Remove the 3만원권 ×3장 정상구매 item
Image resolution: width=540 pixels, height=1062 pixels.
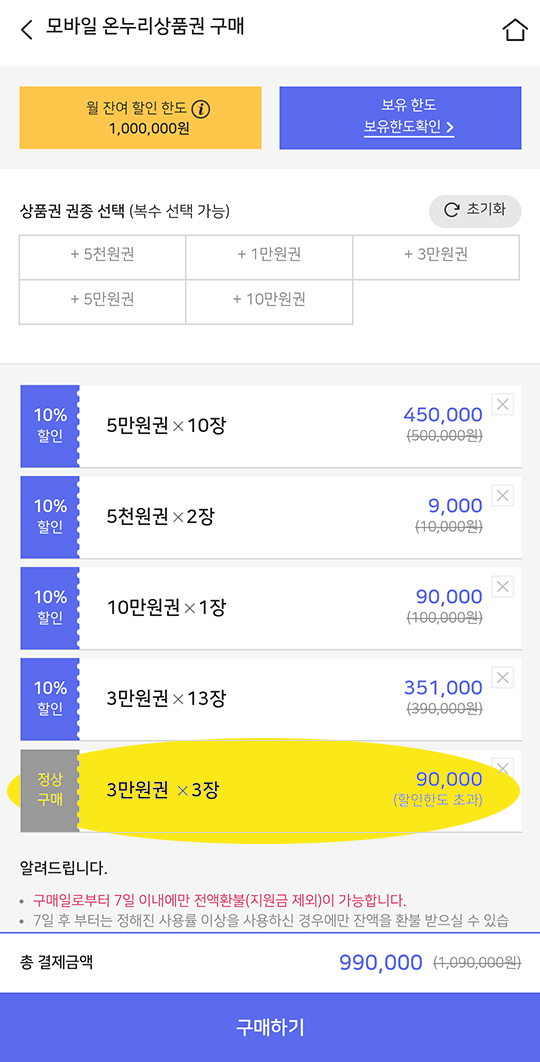[503, 768]
